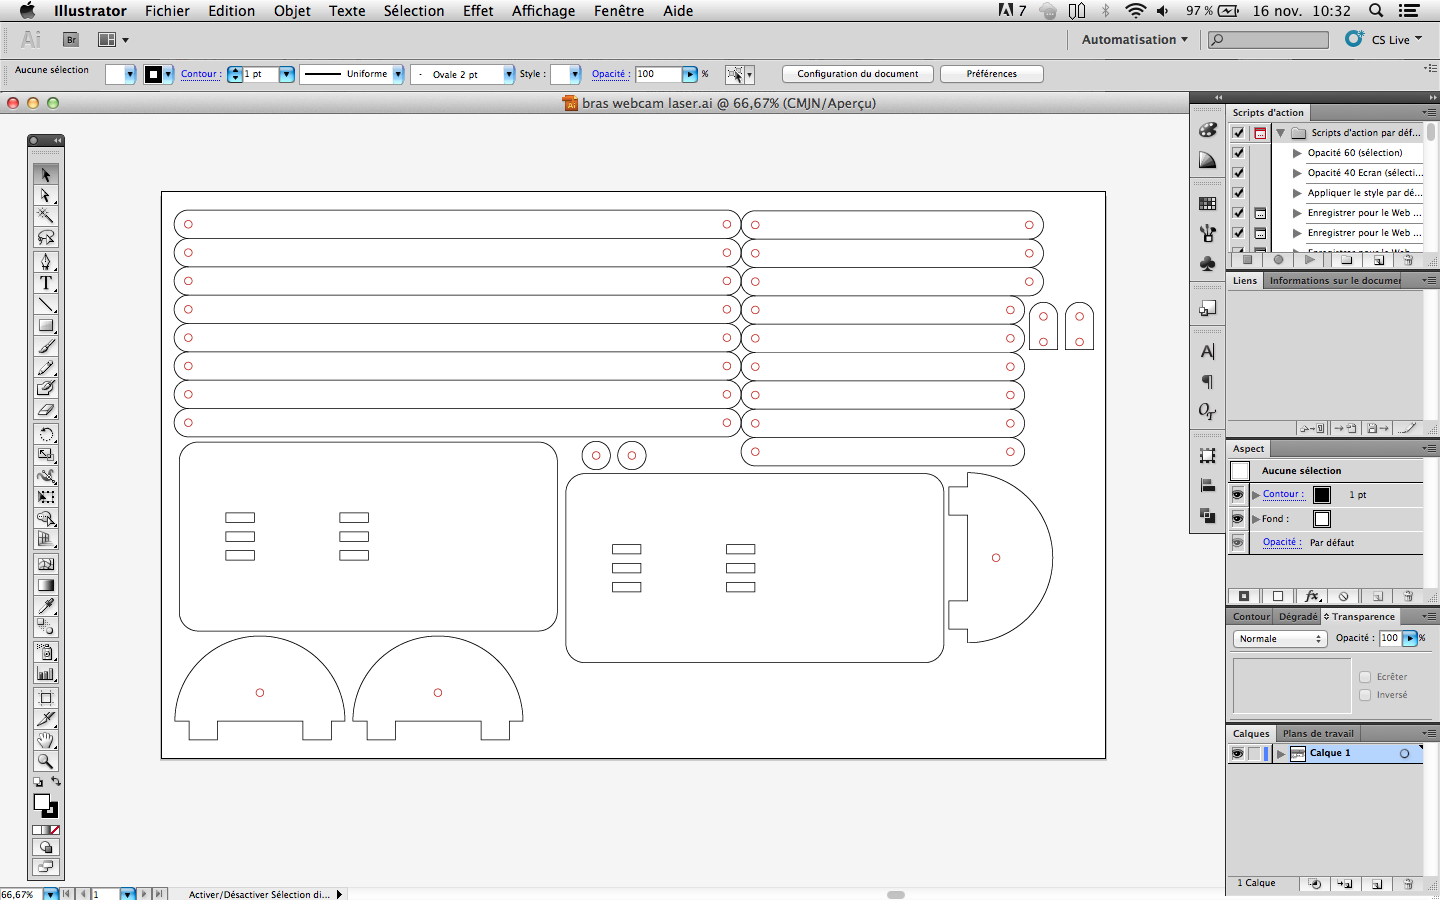Toggle checkbox for Opacité 40 Ecran action
1440x900 pixels.
1238,173
